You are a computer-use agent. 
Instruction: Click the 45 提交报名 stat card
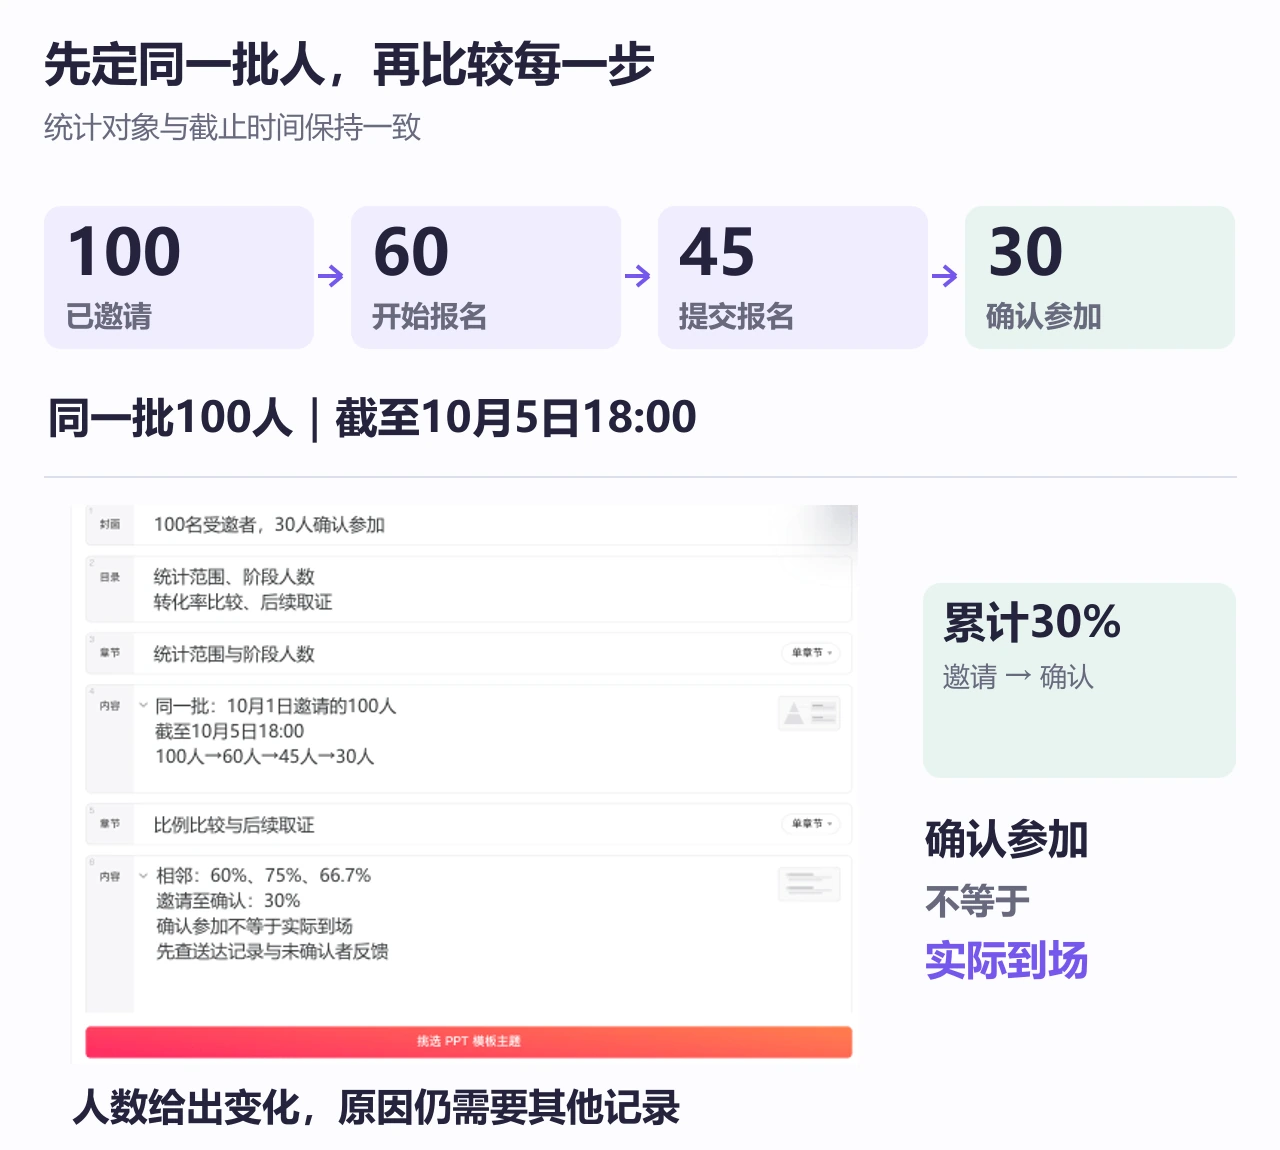[x=793, y=277]
